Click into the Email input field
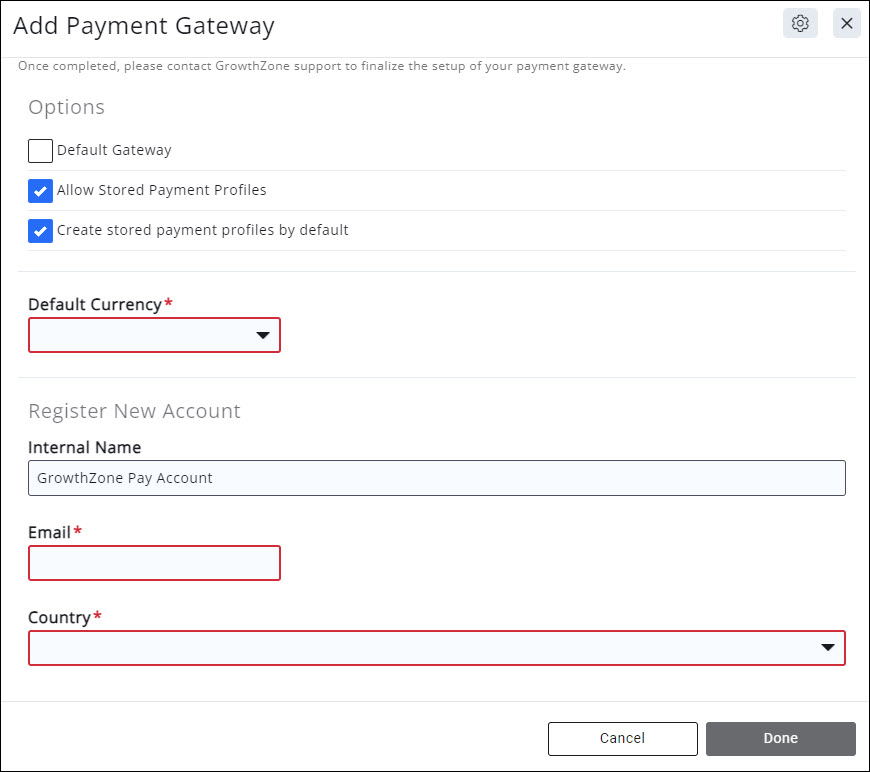 pyautogui.click(x=154, y=563)
